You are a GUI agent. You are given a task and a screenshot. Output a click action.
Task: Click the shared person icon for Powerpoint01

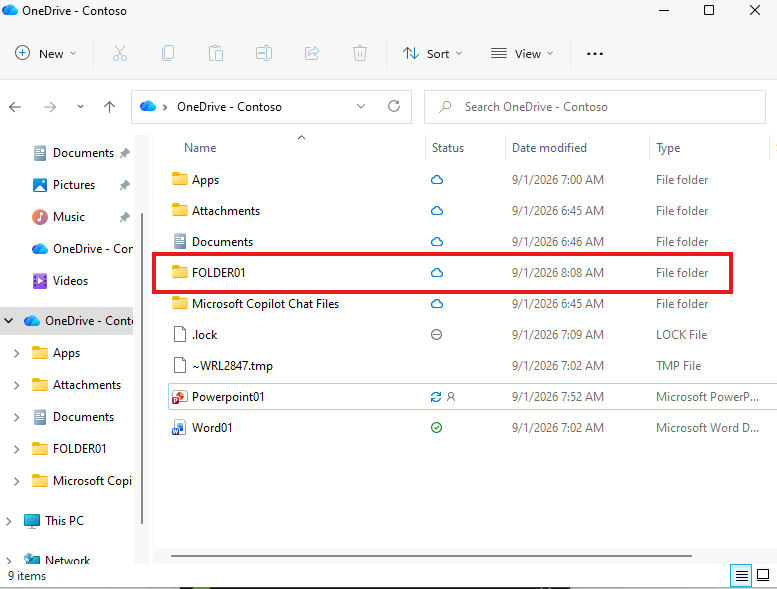tap(451, 397)
